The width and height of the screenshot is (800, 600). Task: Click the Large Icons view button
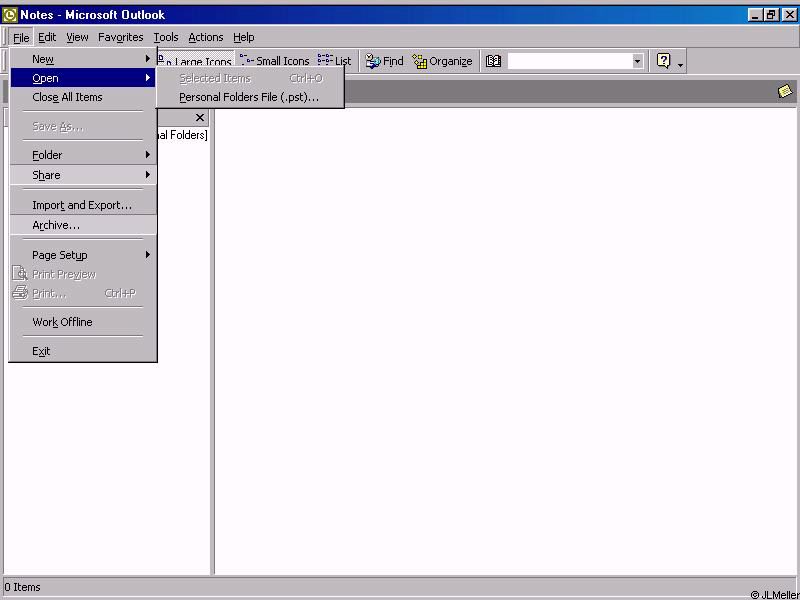coord(198,61)
